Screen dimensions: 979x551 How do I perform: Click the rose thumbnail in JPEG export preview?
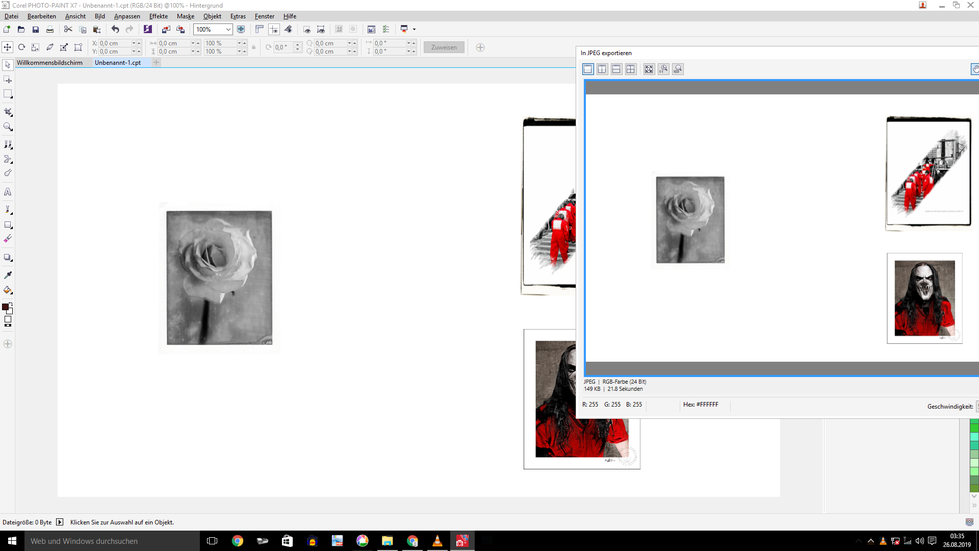[690, 220]
